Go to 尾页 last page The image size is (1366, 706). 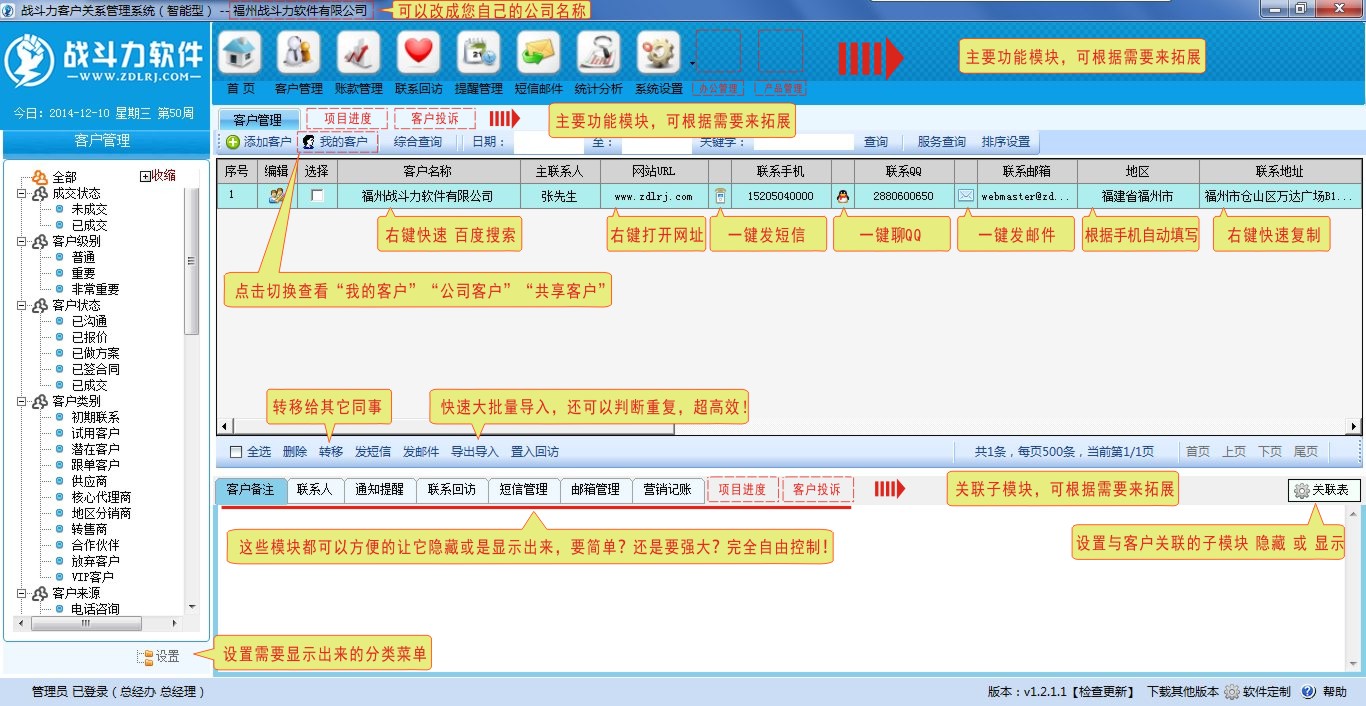click(x=1306, y=452)
